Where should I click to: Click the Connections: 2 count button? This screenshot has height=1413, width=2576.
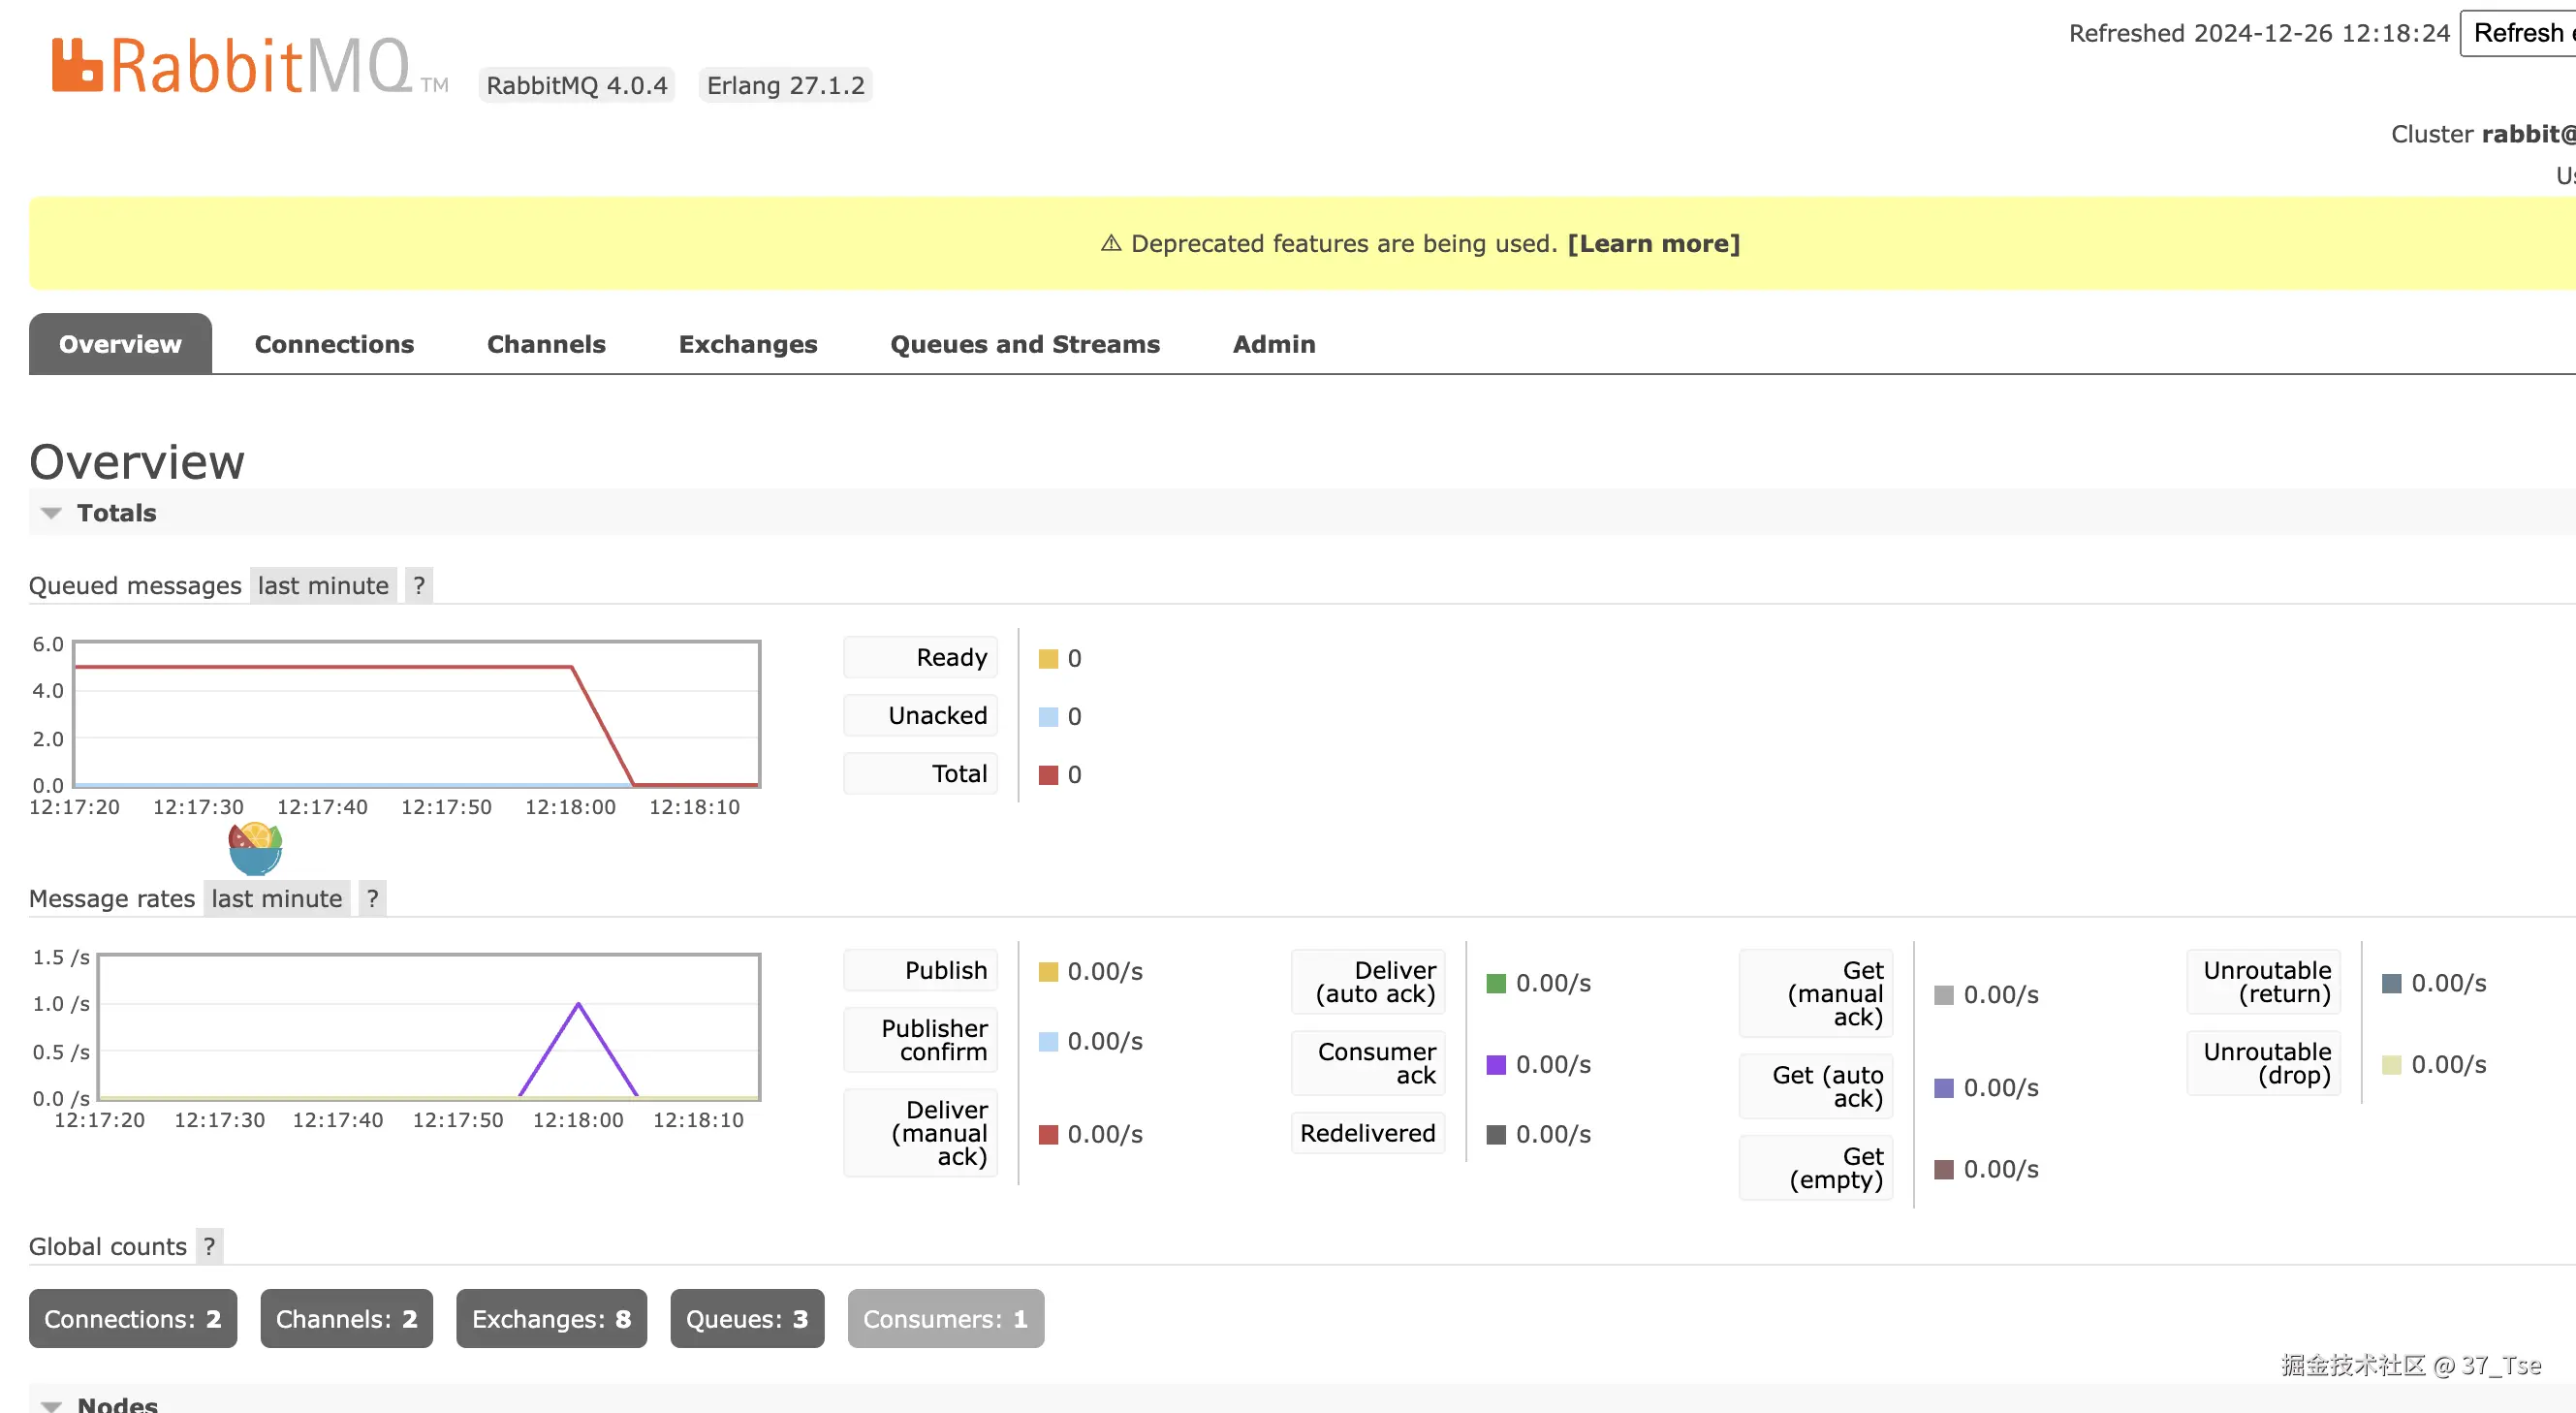[132, 1319]
